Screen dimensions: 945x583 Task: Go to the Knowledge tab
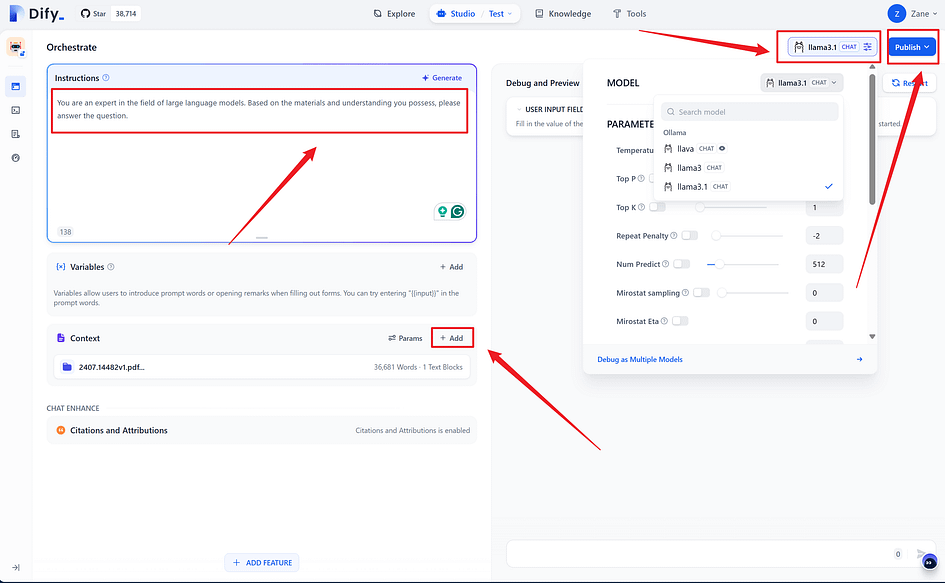563,13
